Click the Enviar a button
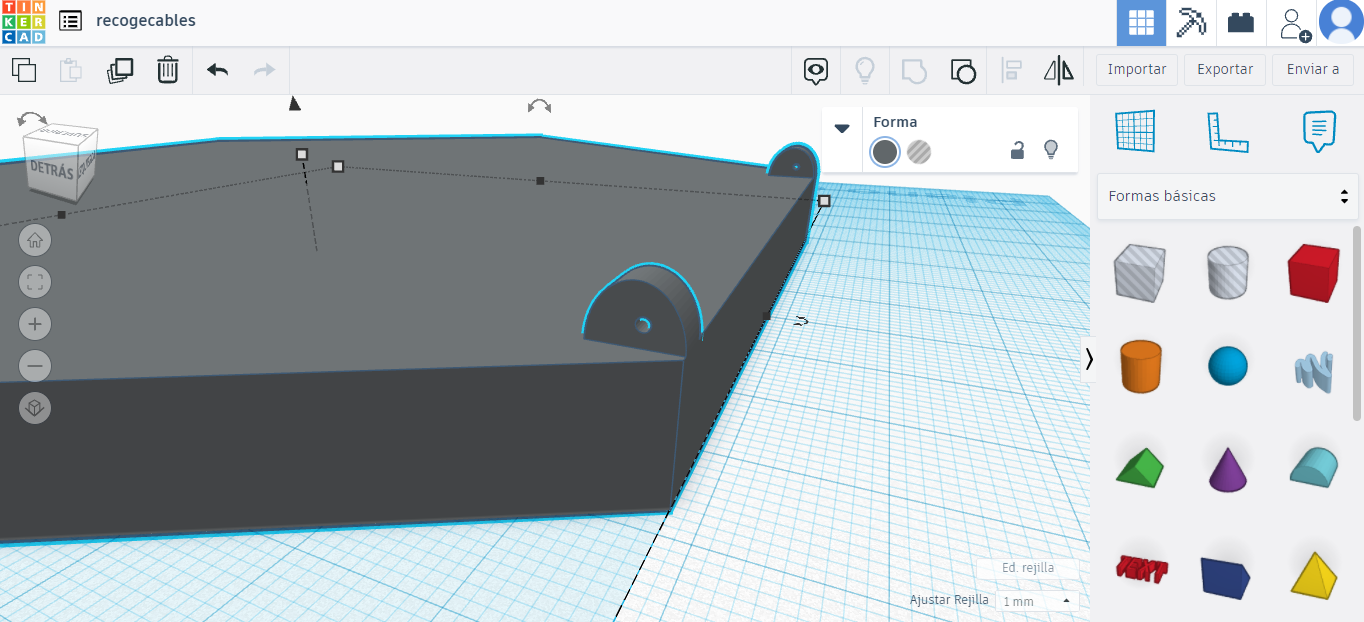 click(1313, 70)
